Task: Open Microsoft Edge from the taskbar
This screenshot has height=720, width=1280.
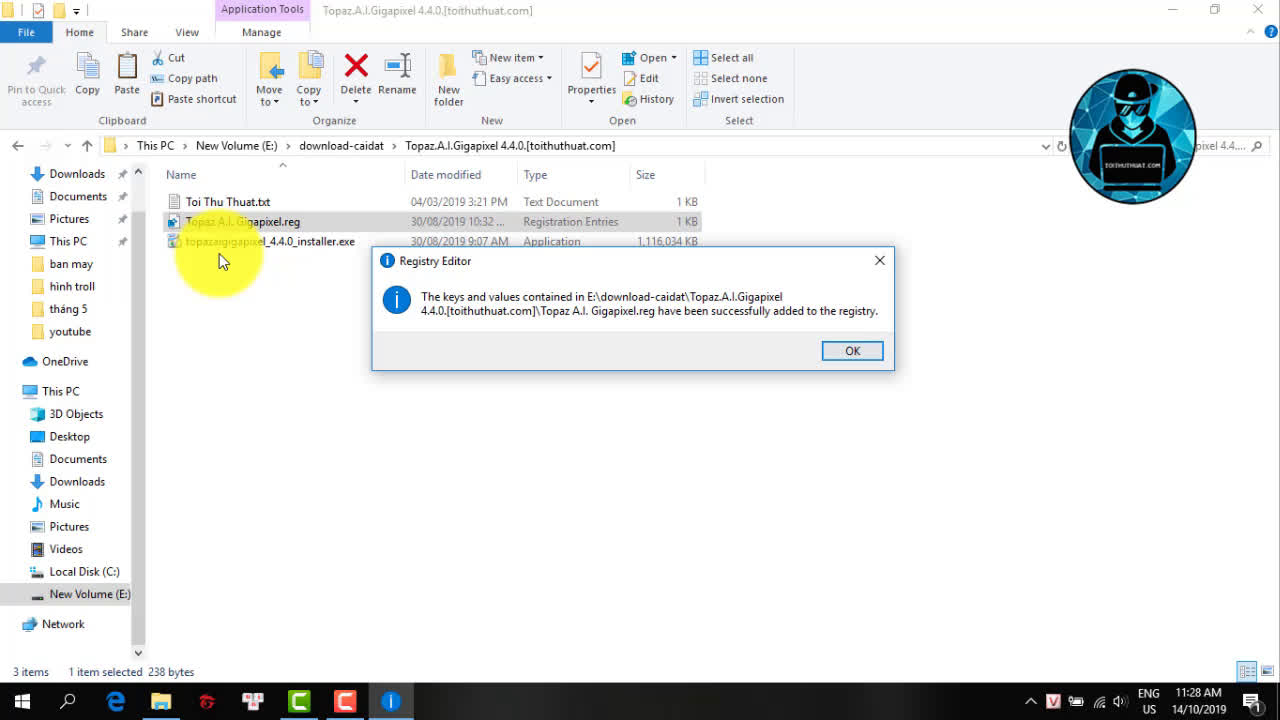Action: [116, 702]
